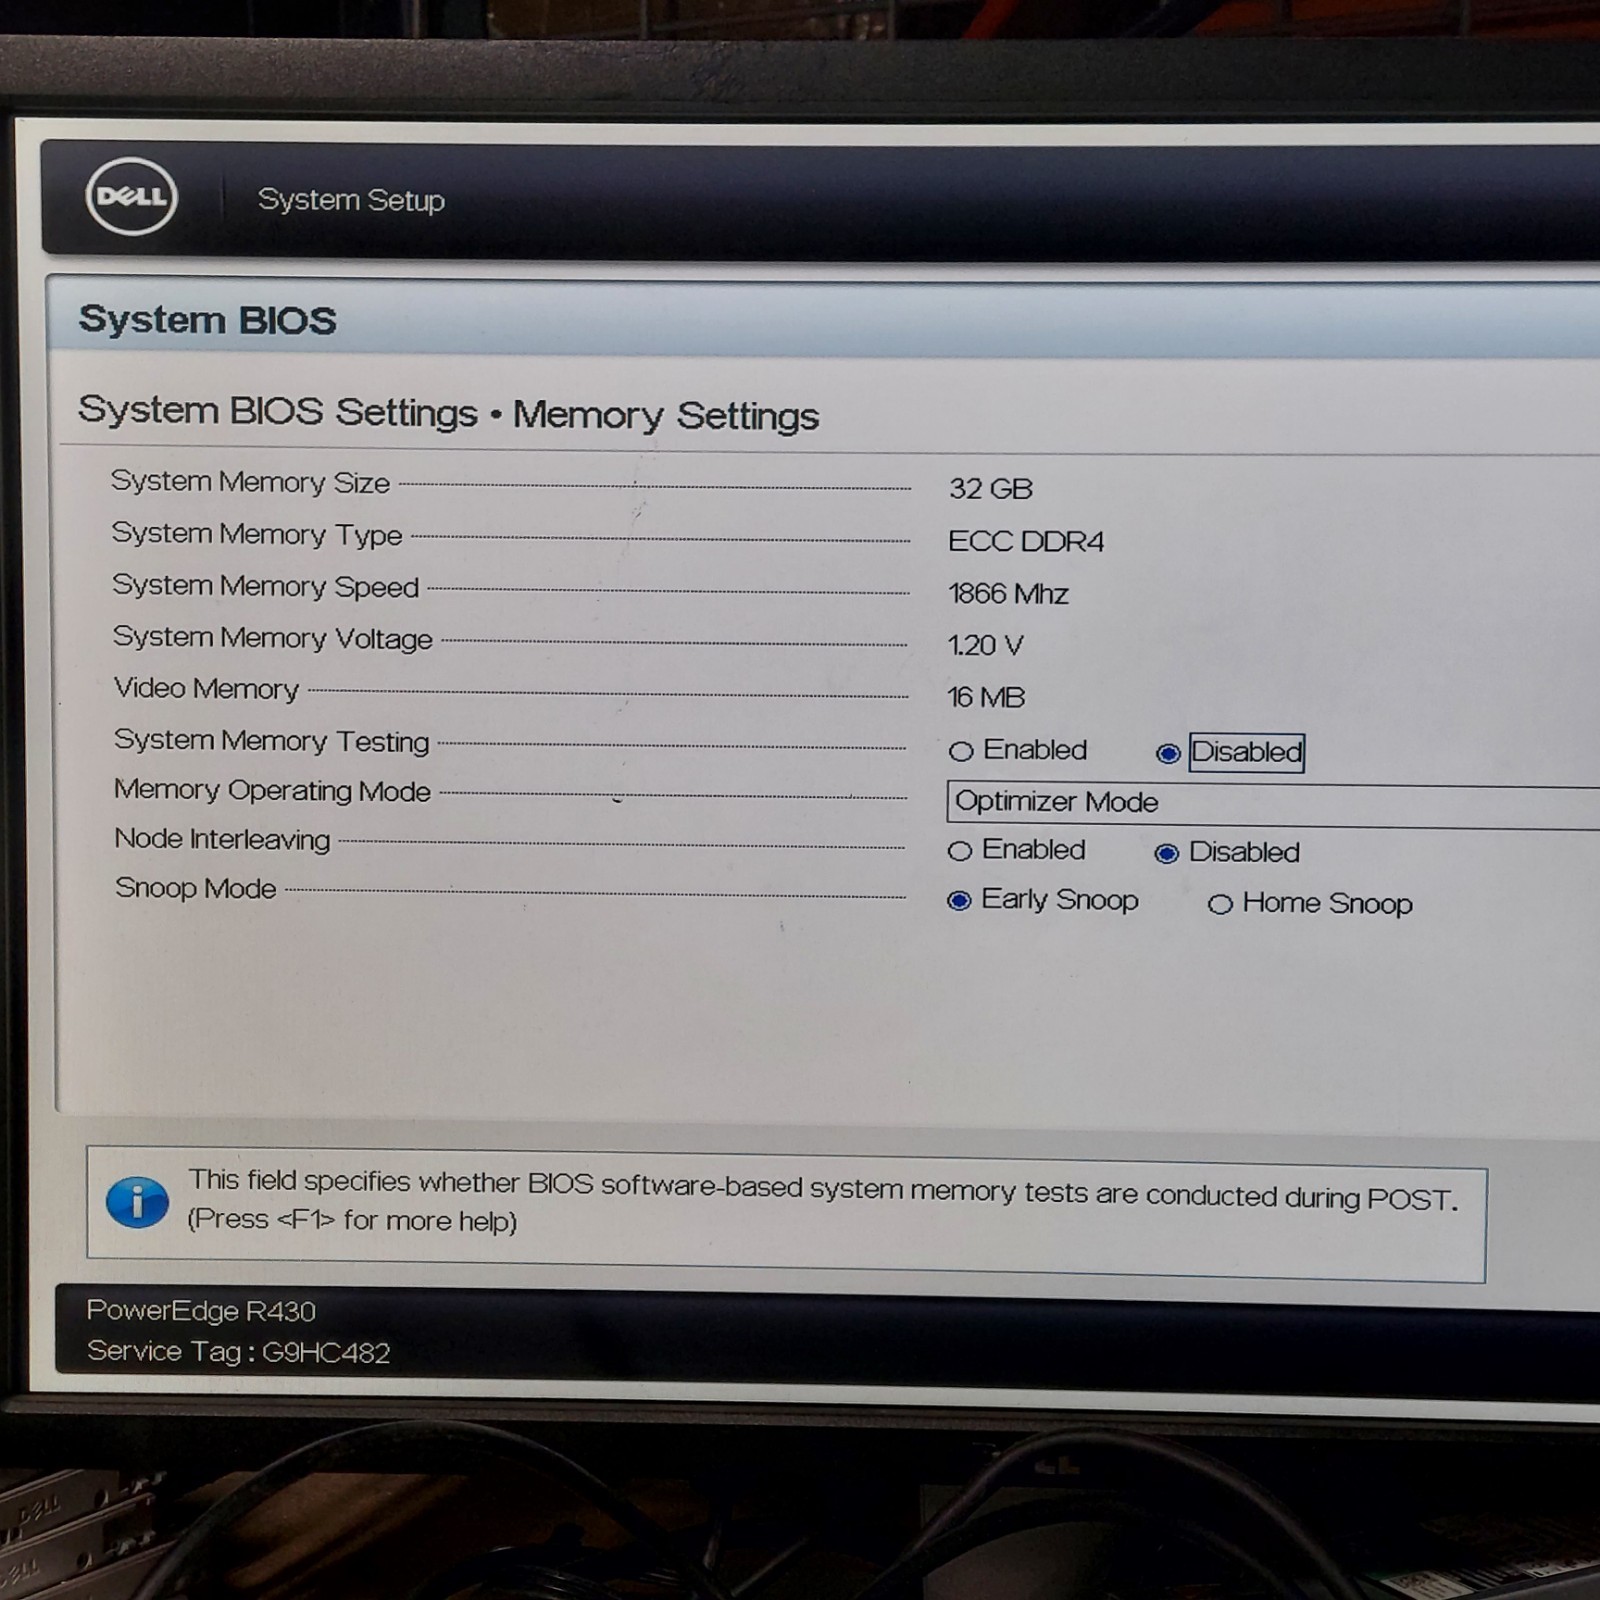
Task: Click the 16 MB video memory value
Action: [x=986, y=697]
